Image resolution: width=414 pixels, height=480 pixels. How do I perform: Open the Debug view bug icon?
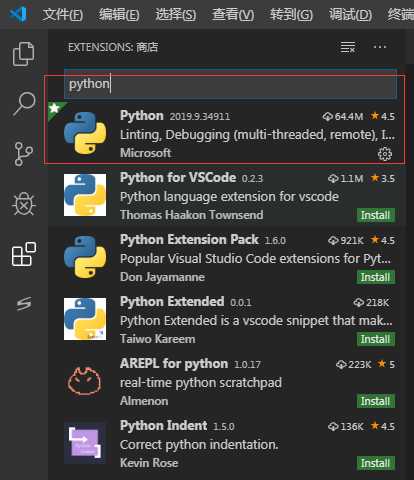tap(24, 204)
